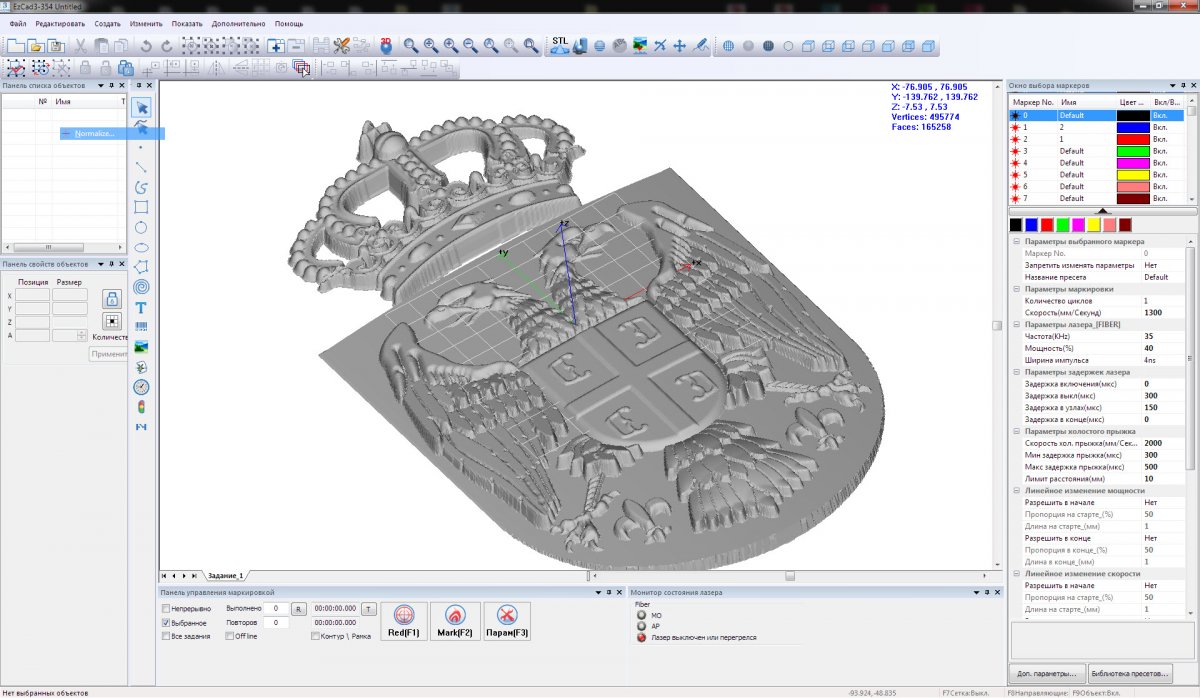Insert a barcode with the Barcode tool
This screenshot has width=1200, height=698.
coord(142,327)
